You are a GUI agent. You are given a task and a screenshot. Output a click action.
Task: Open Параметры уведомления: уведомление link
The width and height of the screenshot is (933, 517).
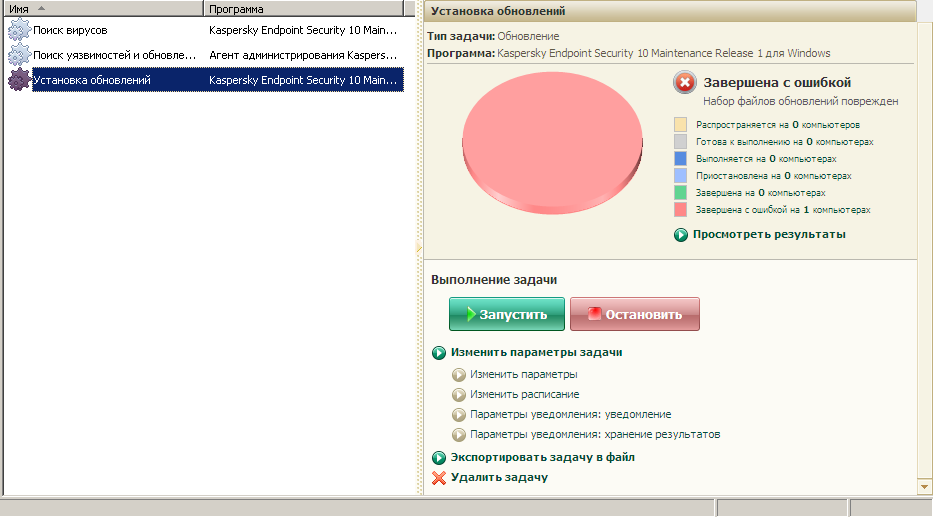(571, 415)
